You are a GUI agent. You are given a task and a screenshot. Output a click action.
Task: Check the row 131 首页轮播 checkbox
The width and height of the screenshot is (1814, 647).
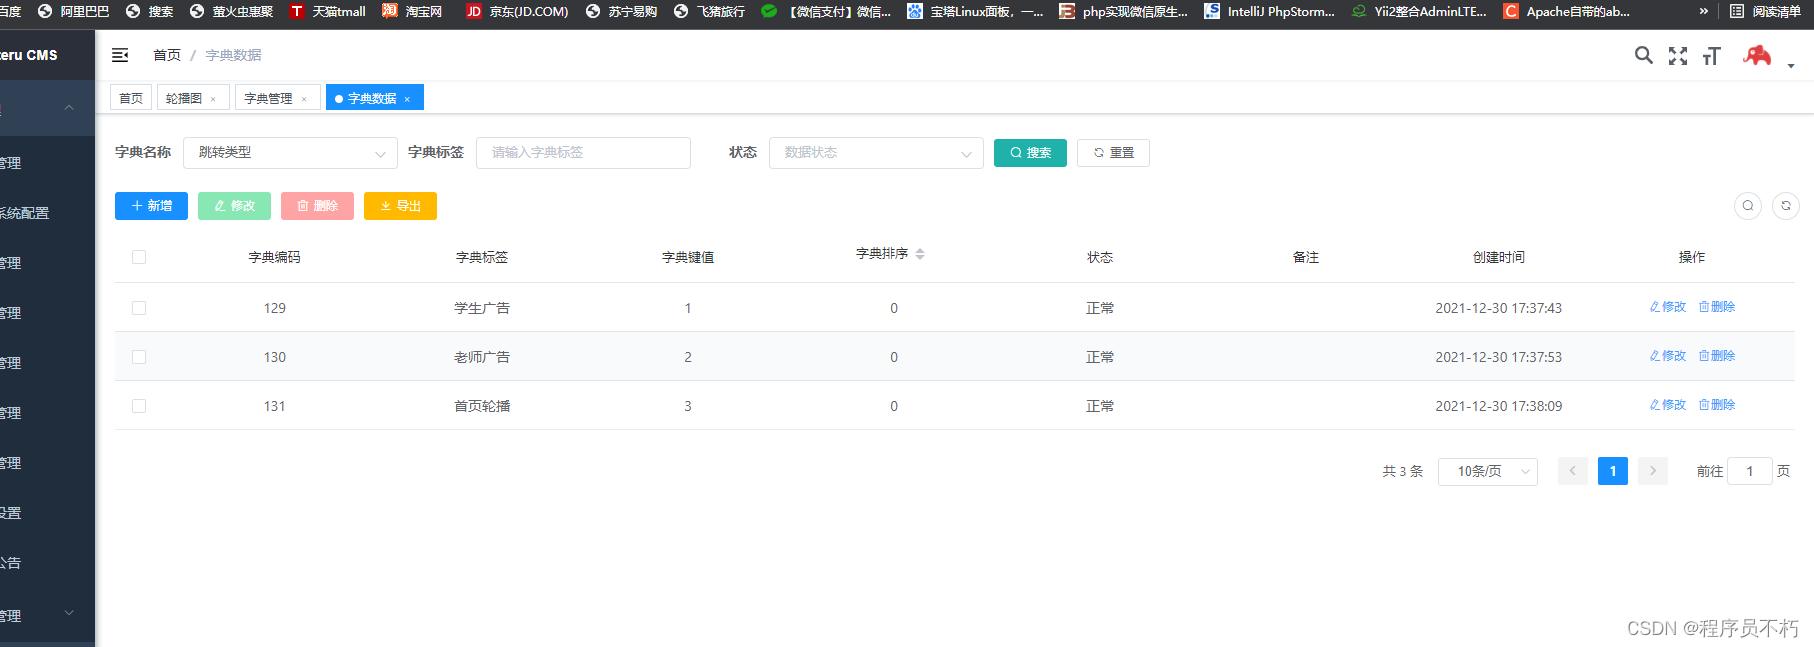click(139, 406)
